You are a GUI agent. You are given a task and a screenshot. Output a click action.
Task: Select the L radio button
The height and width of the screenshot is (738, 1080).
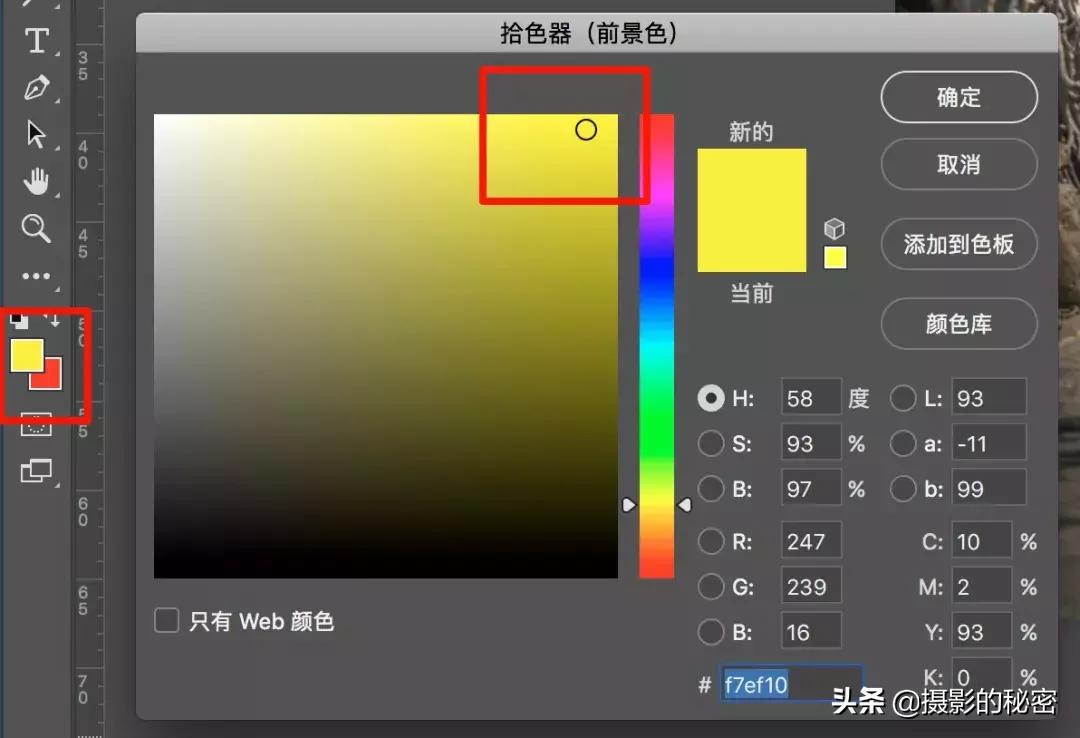[x=904, y=397]
